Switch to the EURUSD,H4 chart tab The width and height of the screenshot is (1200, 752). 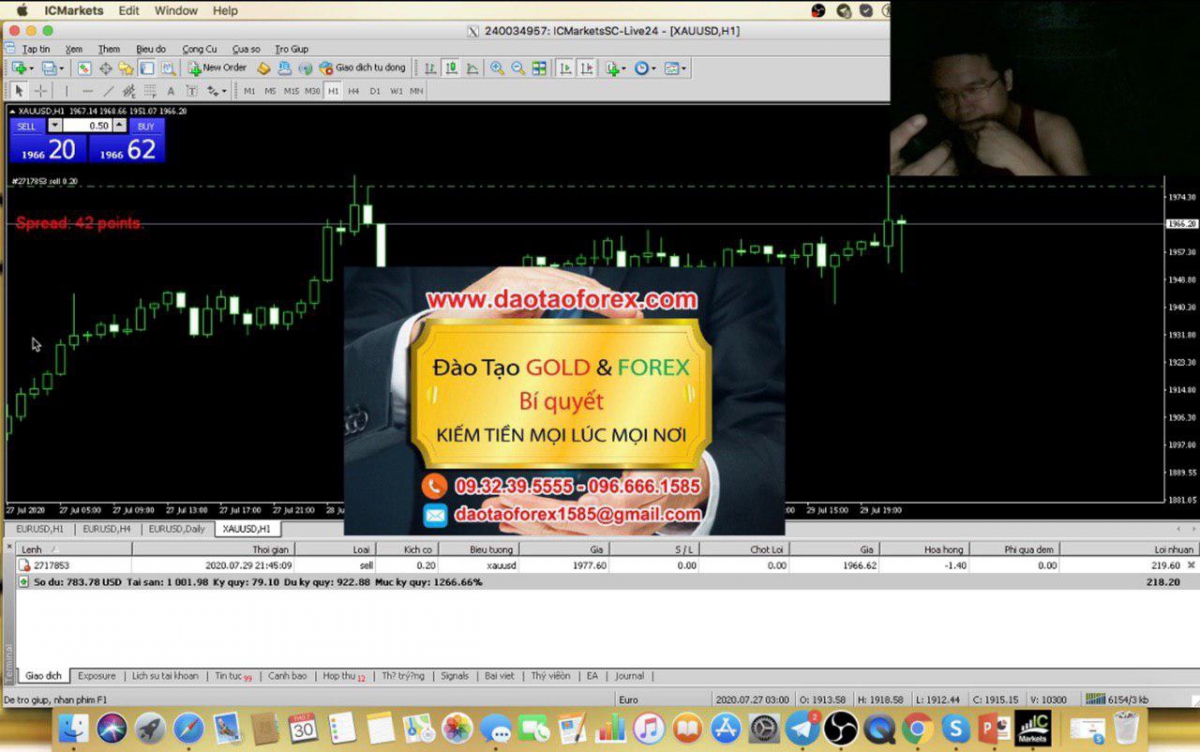pyautogui.click(x=106, y=528)
